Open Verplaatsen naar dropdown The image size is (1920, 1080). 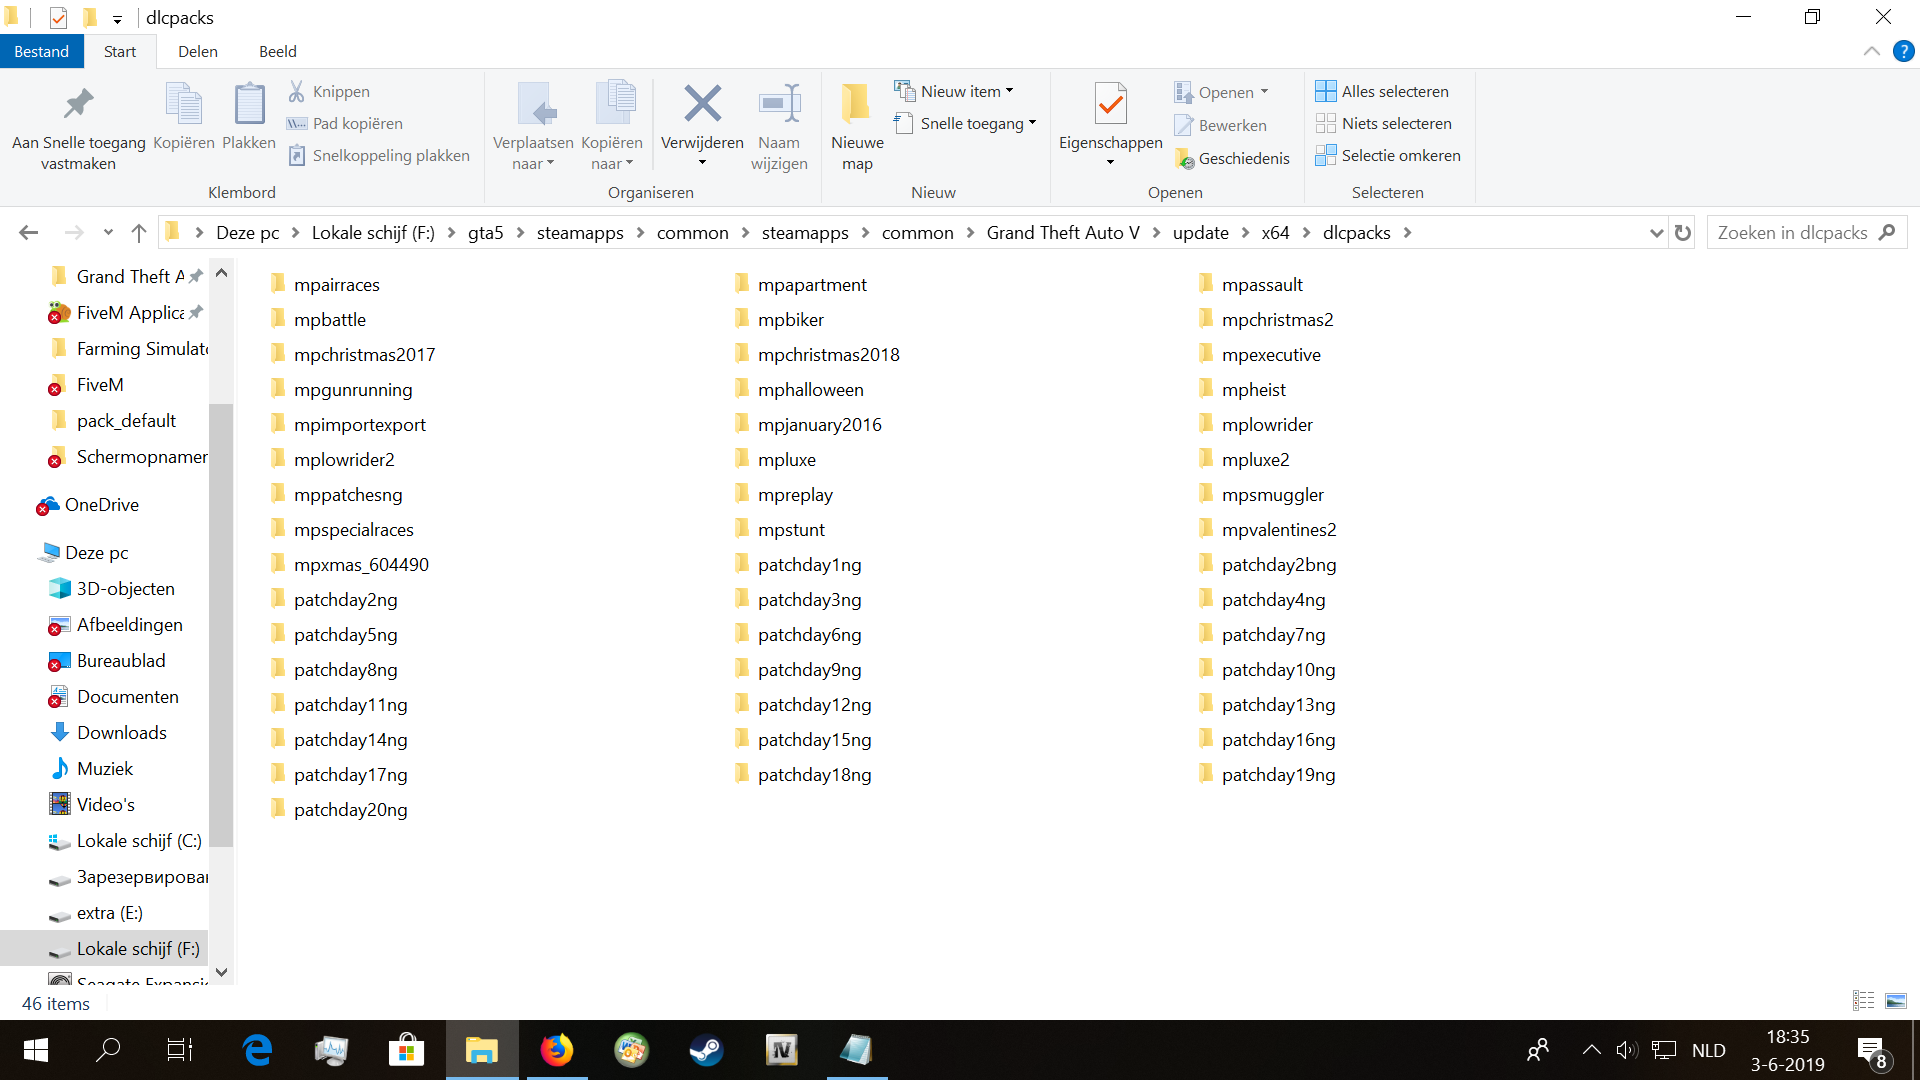(533, 153)
